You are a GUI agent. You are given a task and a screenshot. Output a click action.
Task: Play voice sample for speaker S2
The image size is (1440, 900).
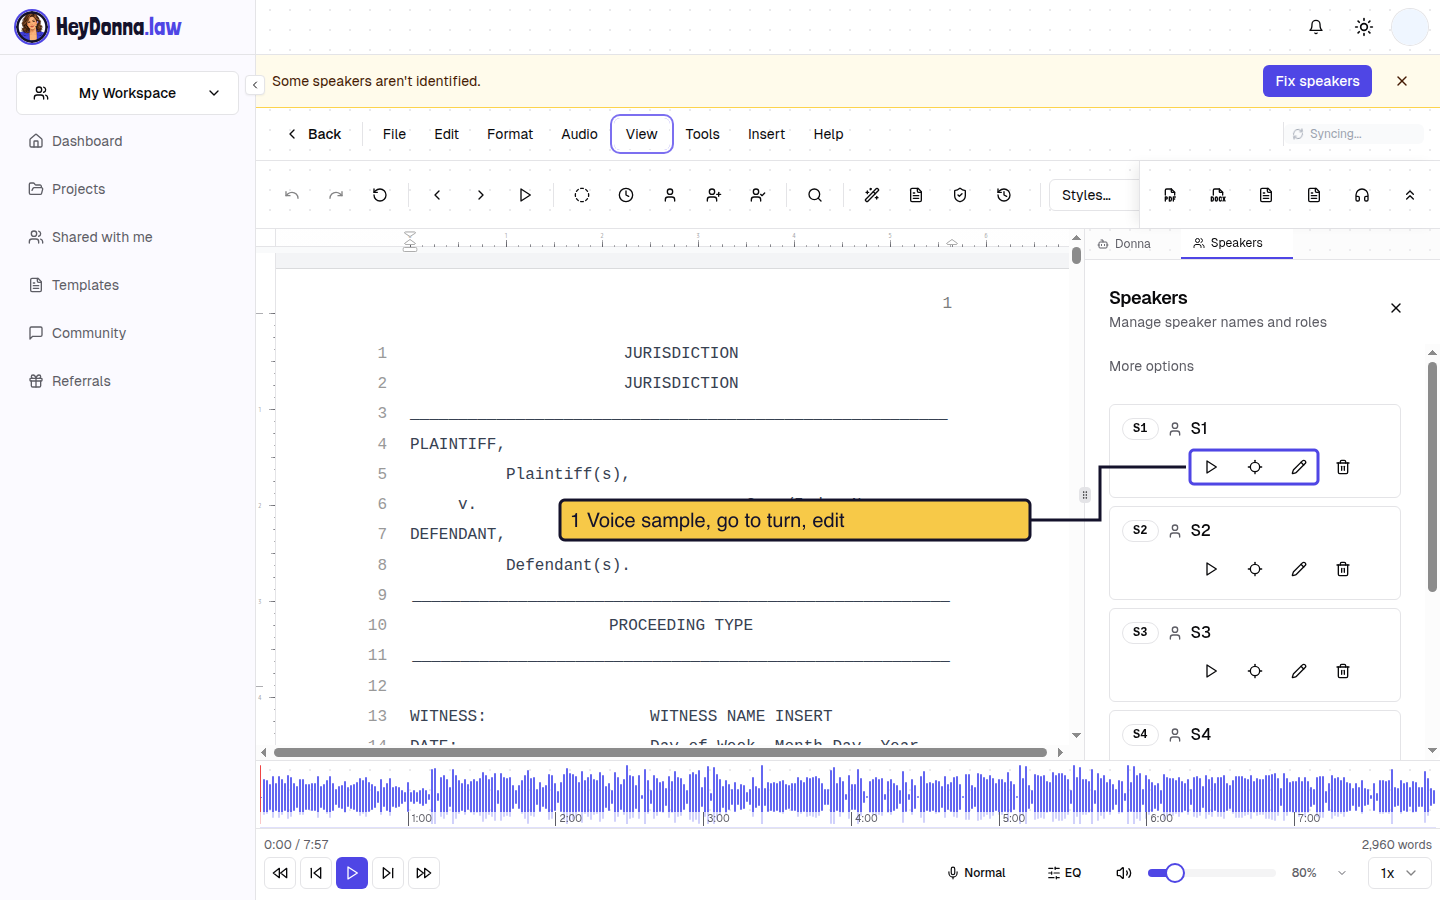1211,569
